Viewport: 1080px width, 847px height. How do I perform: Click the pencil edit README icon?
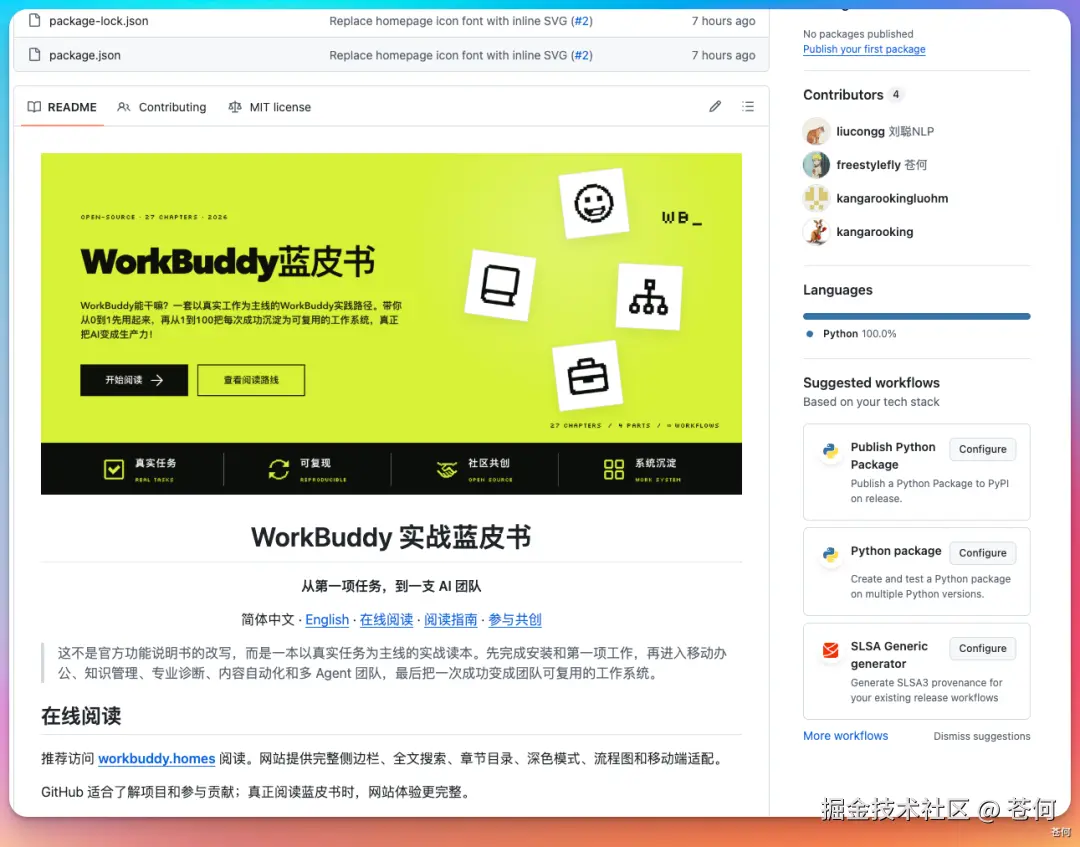coord(715,106)
